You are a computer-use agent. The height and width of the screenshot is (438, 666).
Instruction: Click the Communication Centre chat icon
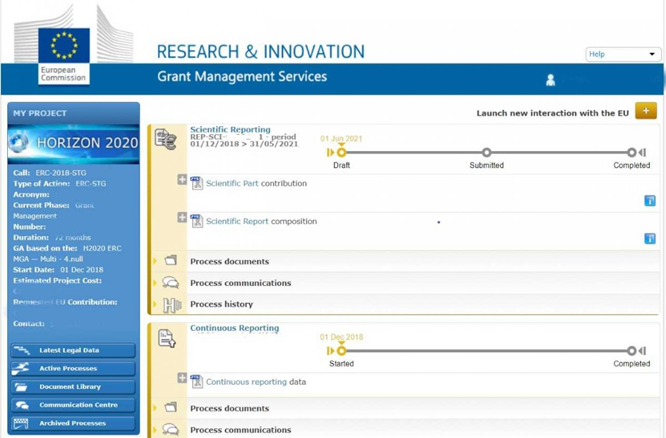(22, 405)
